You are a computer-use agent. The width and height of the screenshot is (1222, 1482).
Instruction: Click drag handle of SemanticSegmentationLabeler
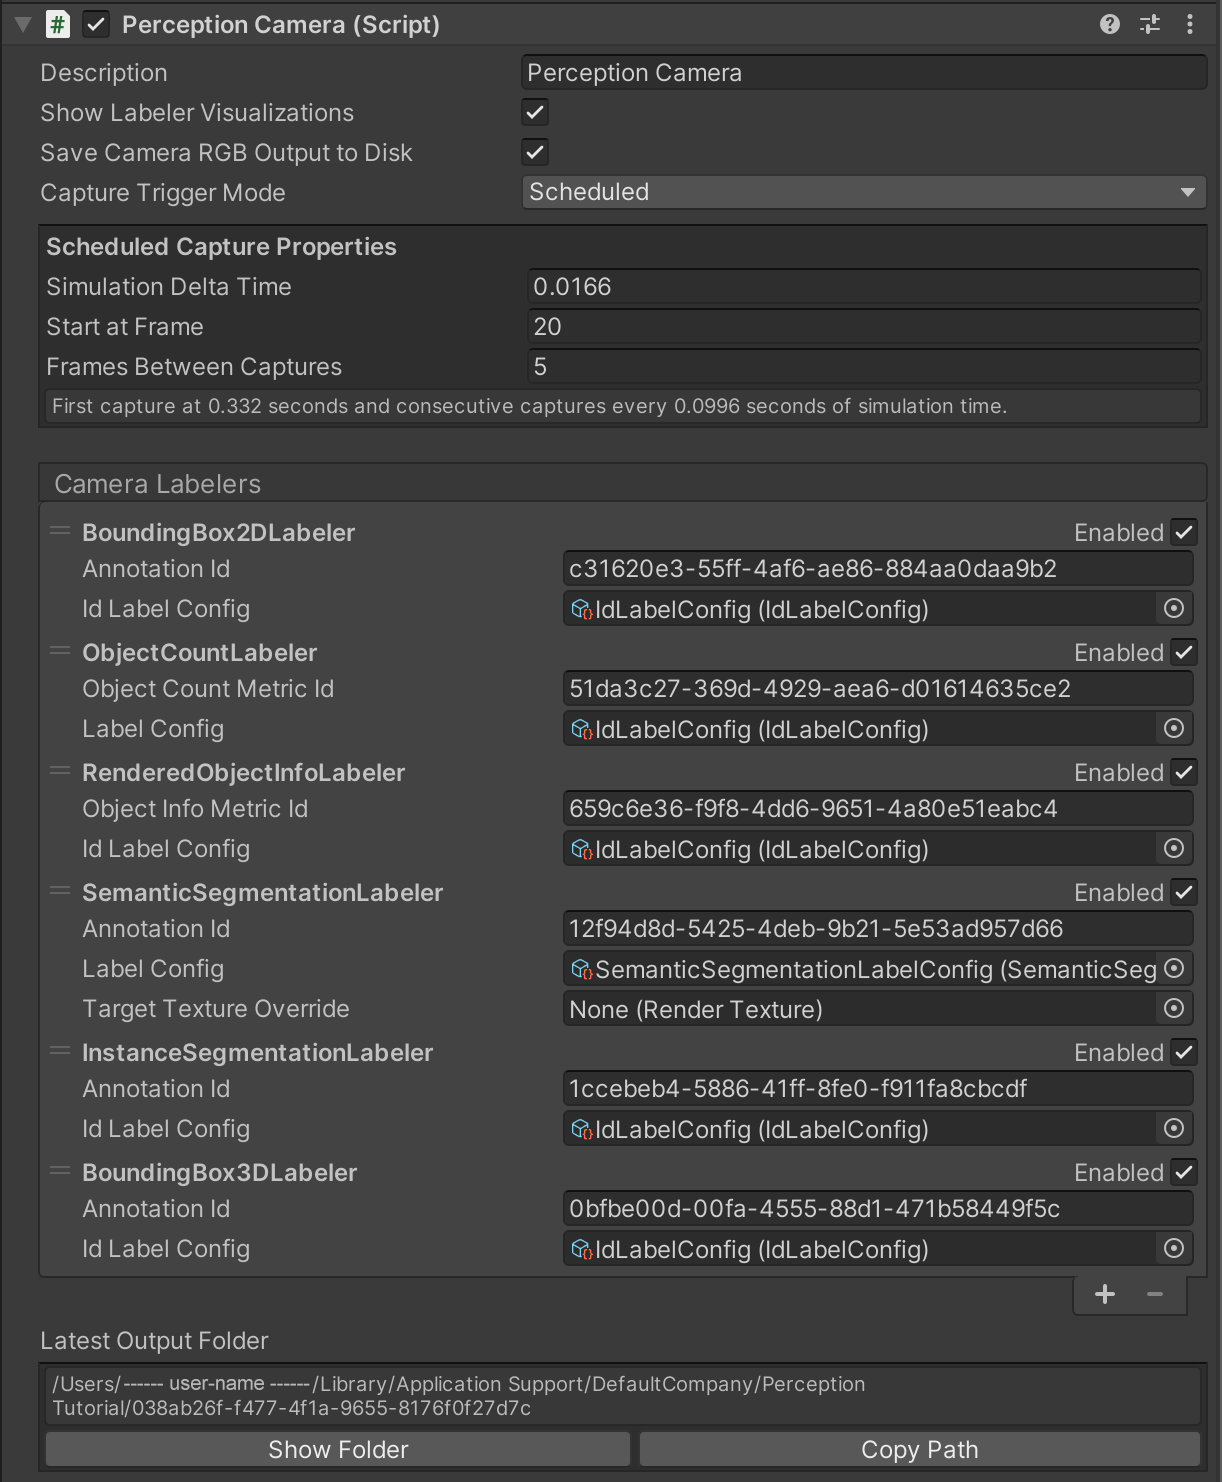[x=60, y=891]
